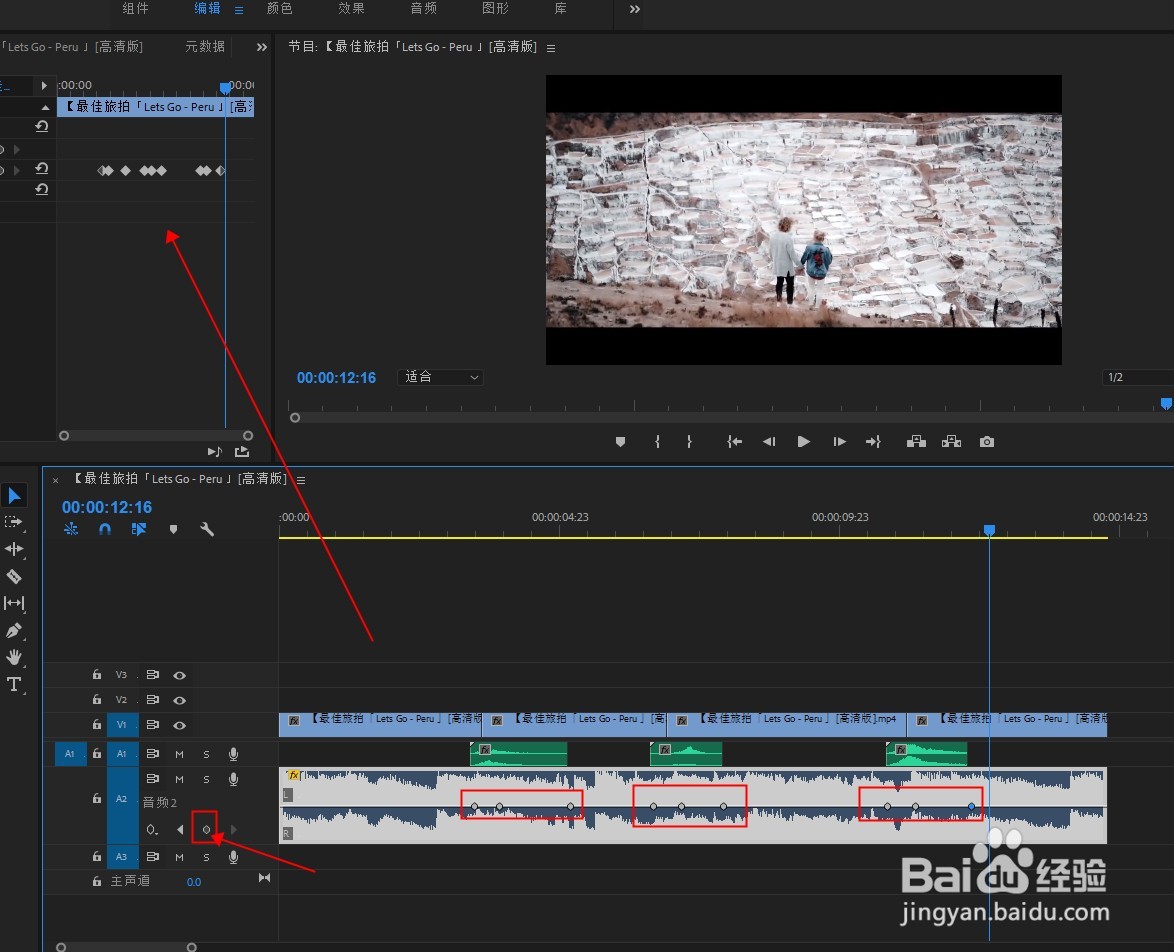This screenshot has height=952, width=1174.
Task: Switch to 颜色 workspace
Action: pos(279,8)
